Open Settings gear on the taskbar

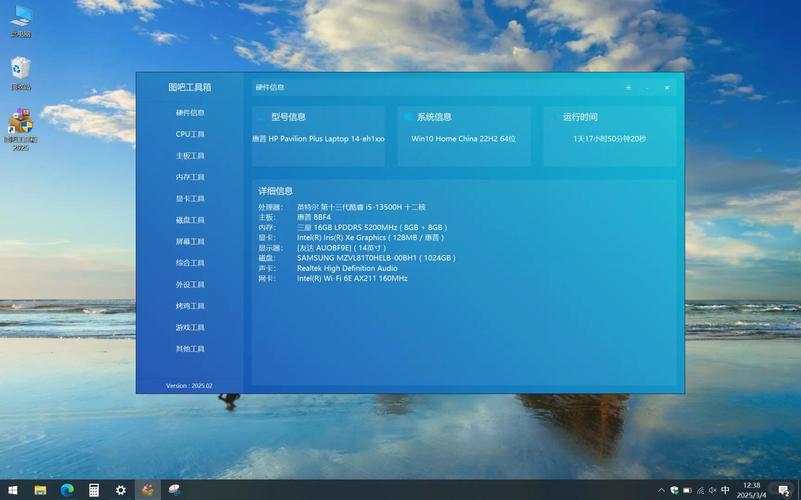pyautogui.click(x=121, y=490)
